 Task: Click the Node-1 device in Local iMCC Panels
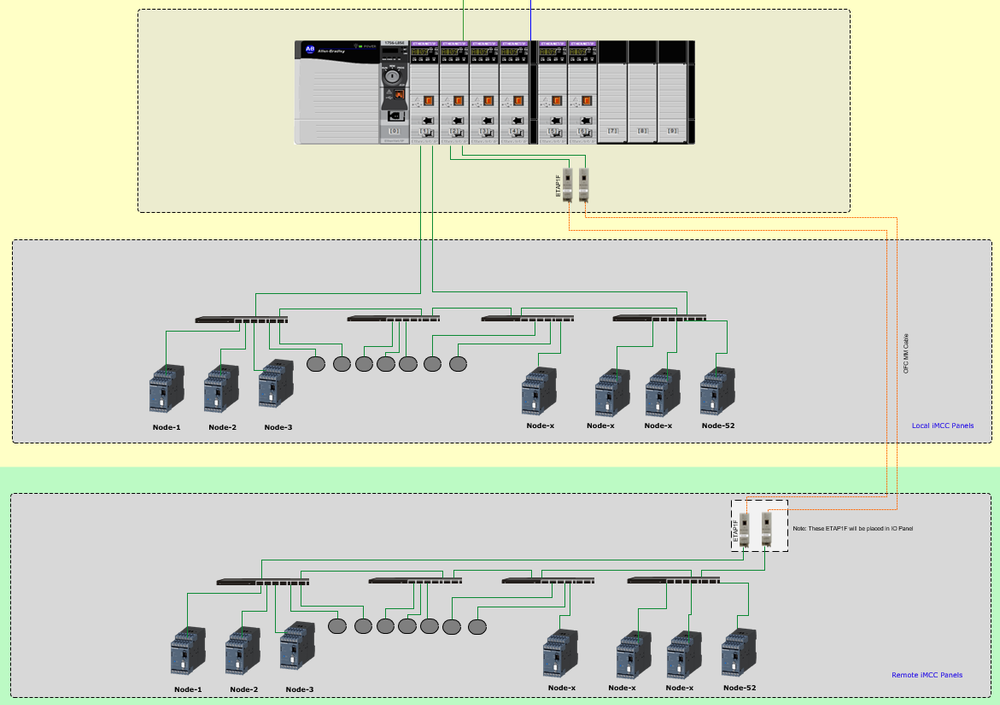[x=165, y=390]
